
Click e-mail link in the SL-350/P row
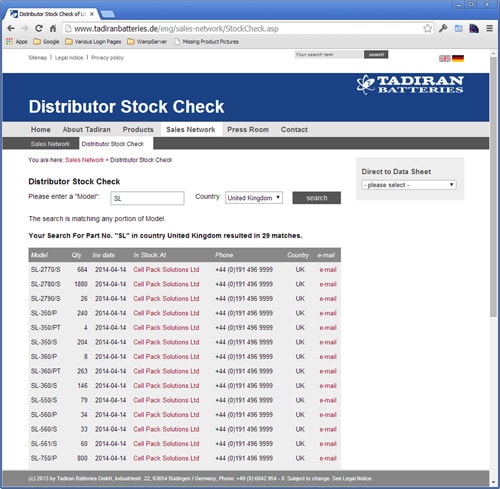point(328,313)
